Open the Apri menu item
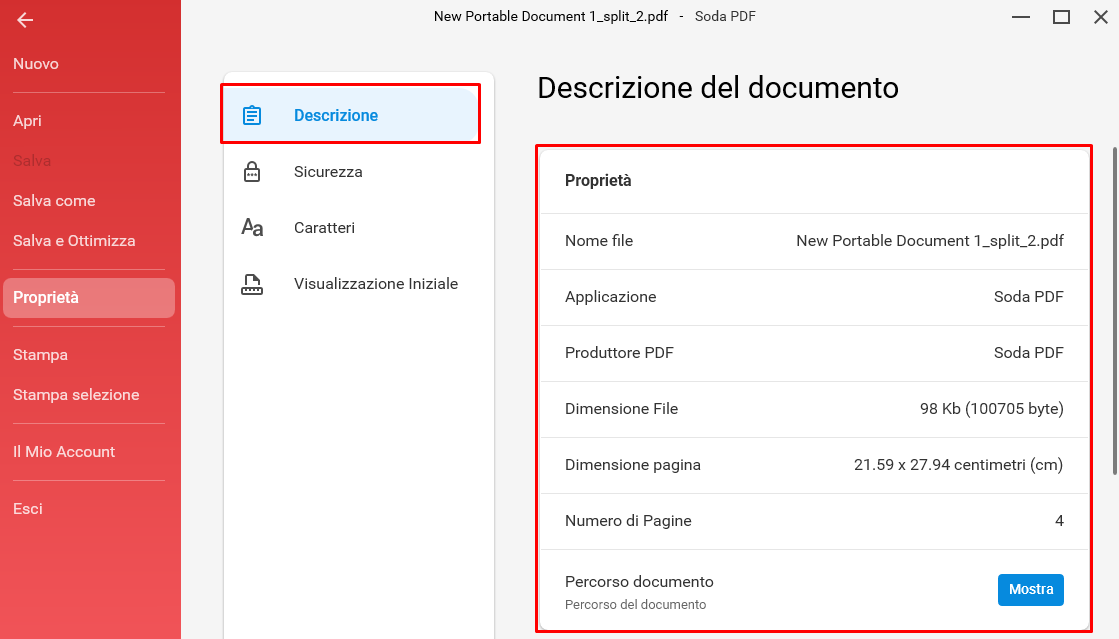Image resolution: width=1119 pixels, height=639 pixels. (27, 121)
